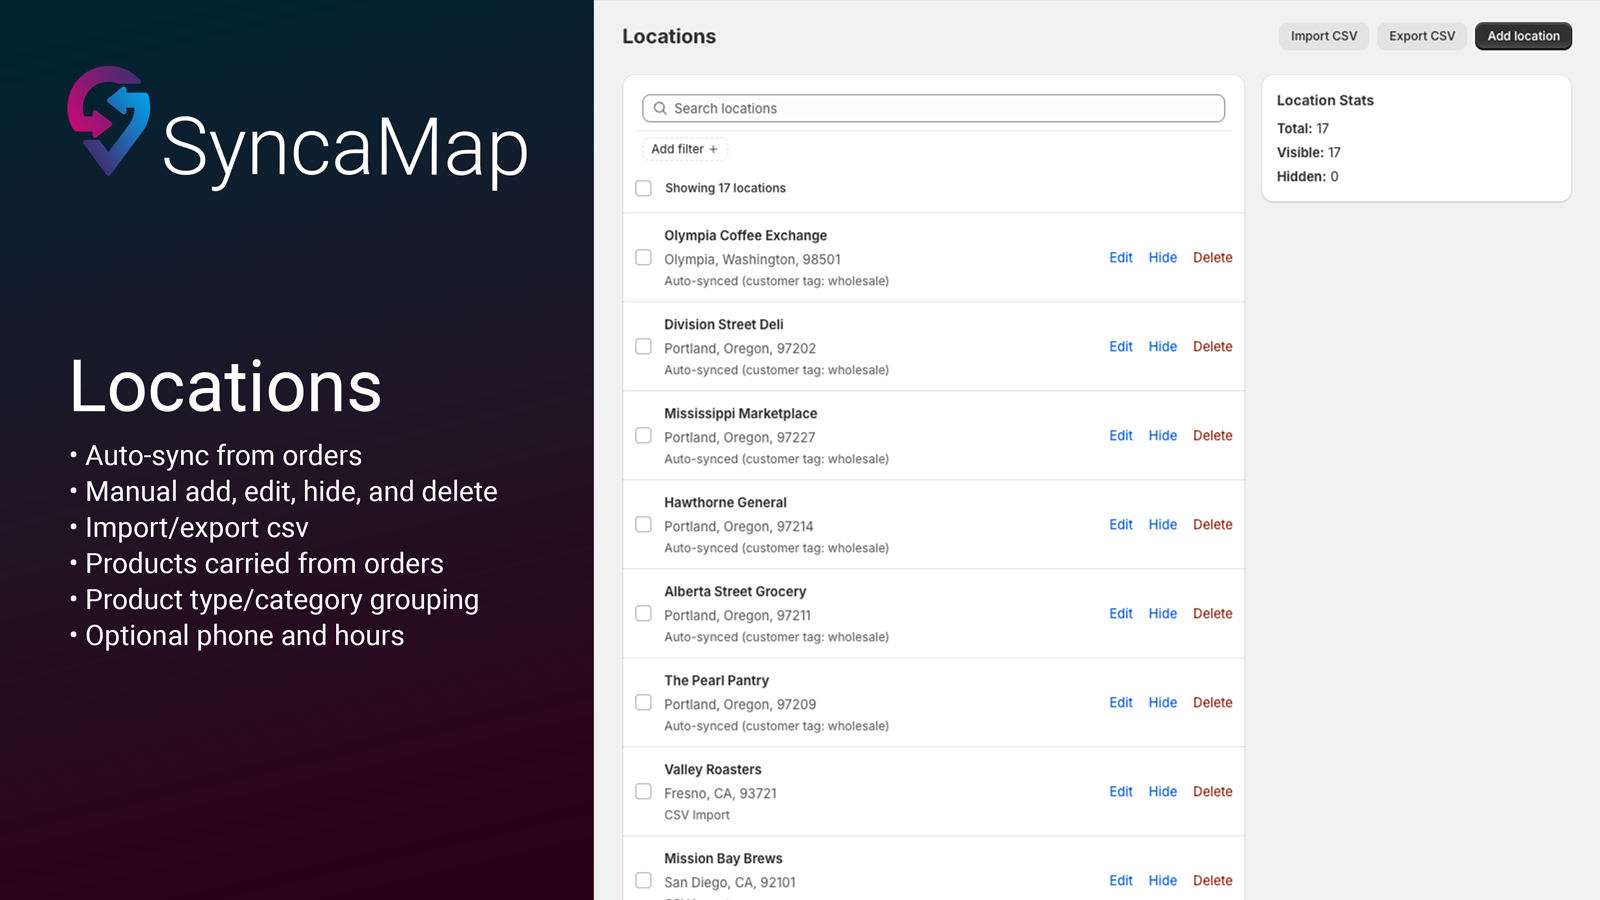Click The Pearl Pantry name
This screenshot has width=1600, height=900.
717,680
